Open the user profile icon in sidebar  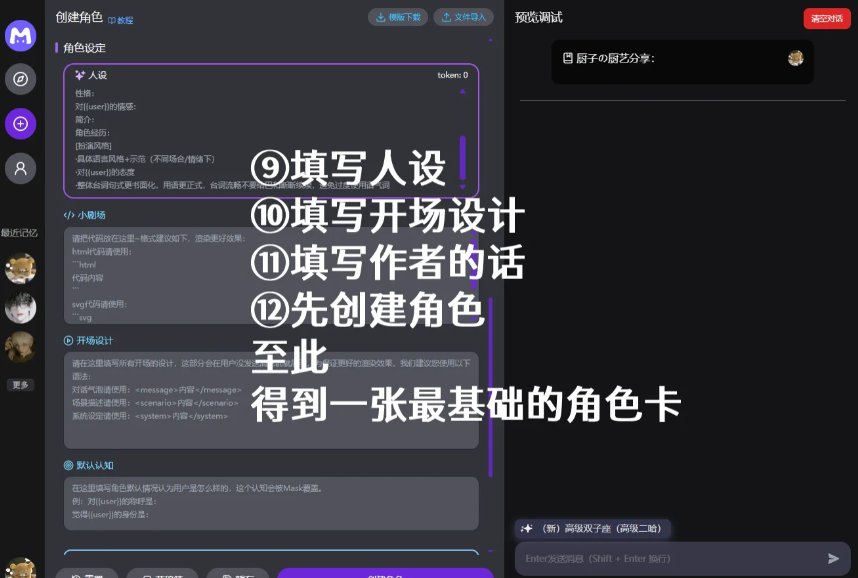click(20, 167)
